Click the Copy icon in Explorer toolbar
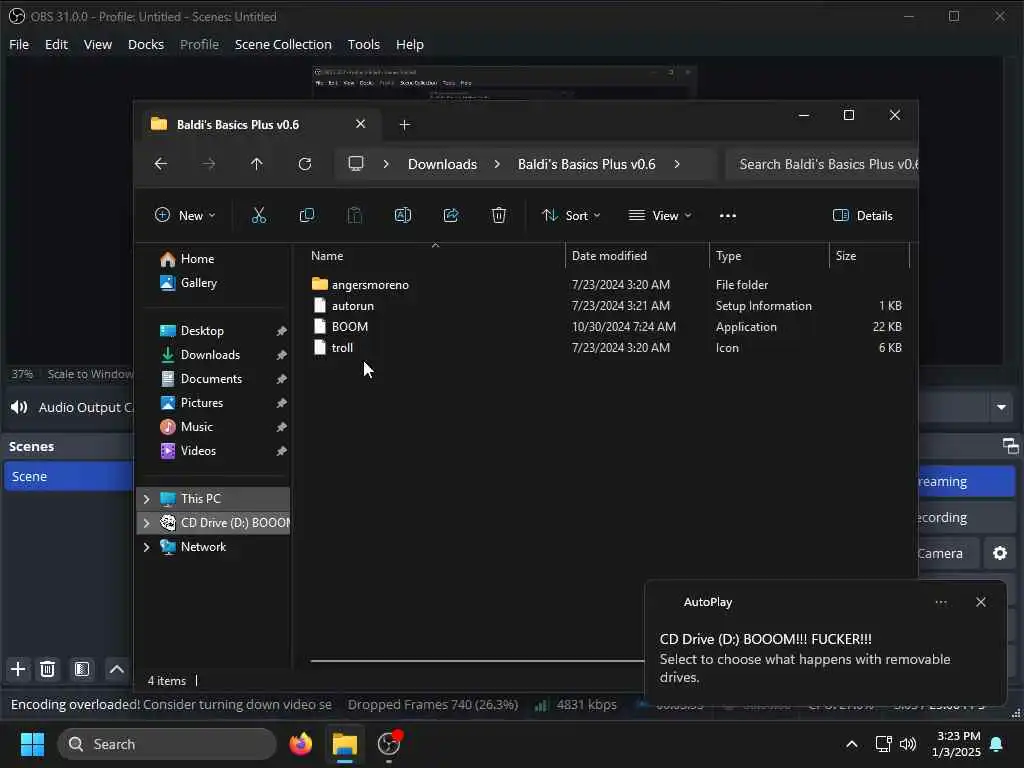This screenshot has width=1024, height=768. [307, 216]
